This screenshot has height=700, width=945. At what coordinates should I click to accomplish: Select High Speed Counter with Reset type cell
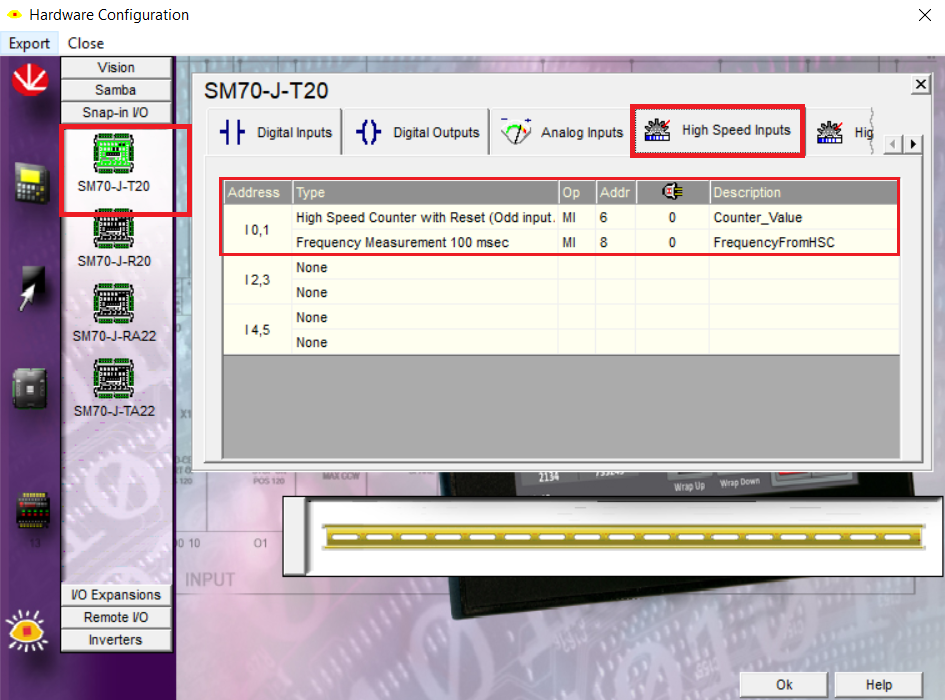click(x=425, y=217)
